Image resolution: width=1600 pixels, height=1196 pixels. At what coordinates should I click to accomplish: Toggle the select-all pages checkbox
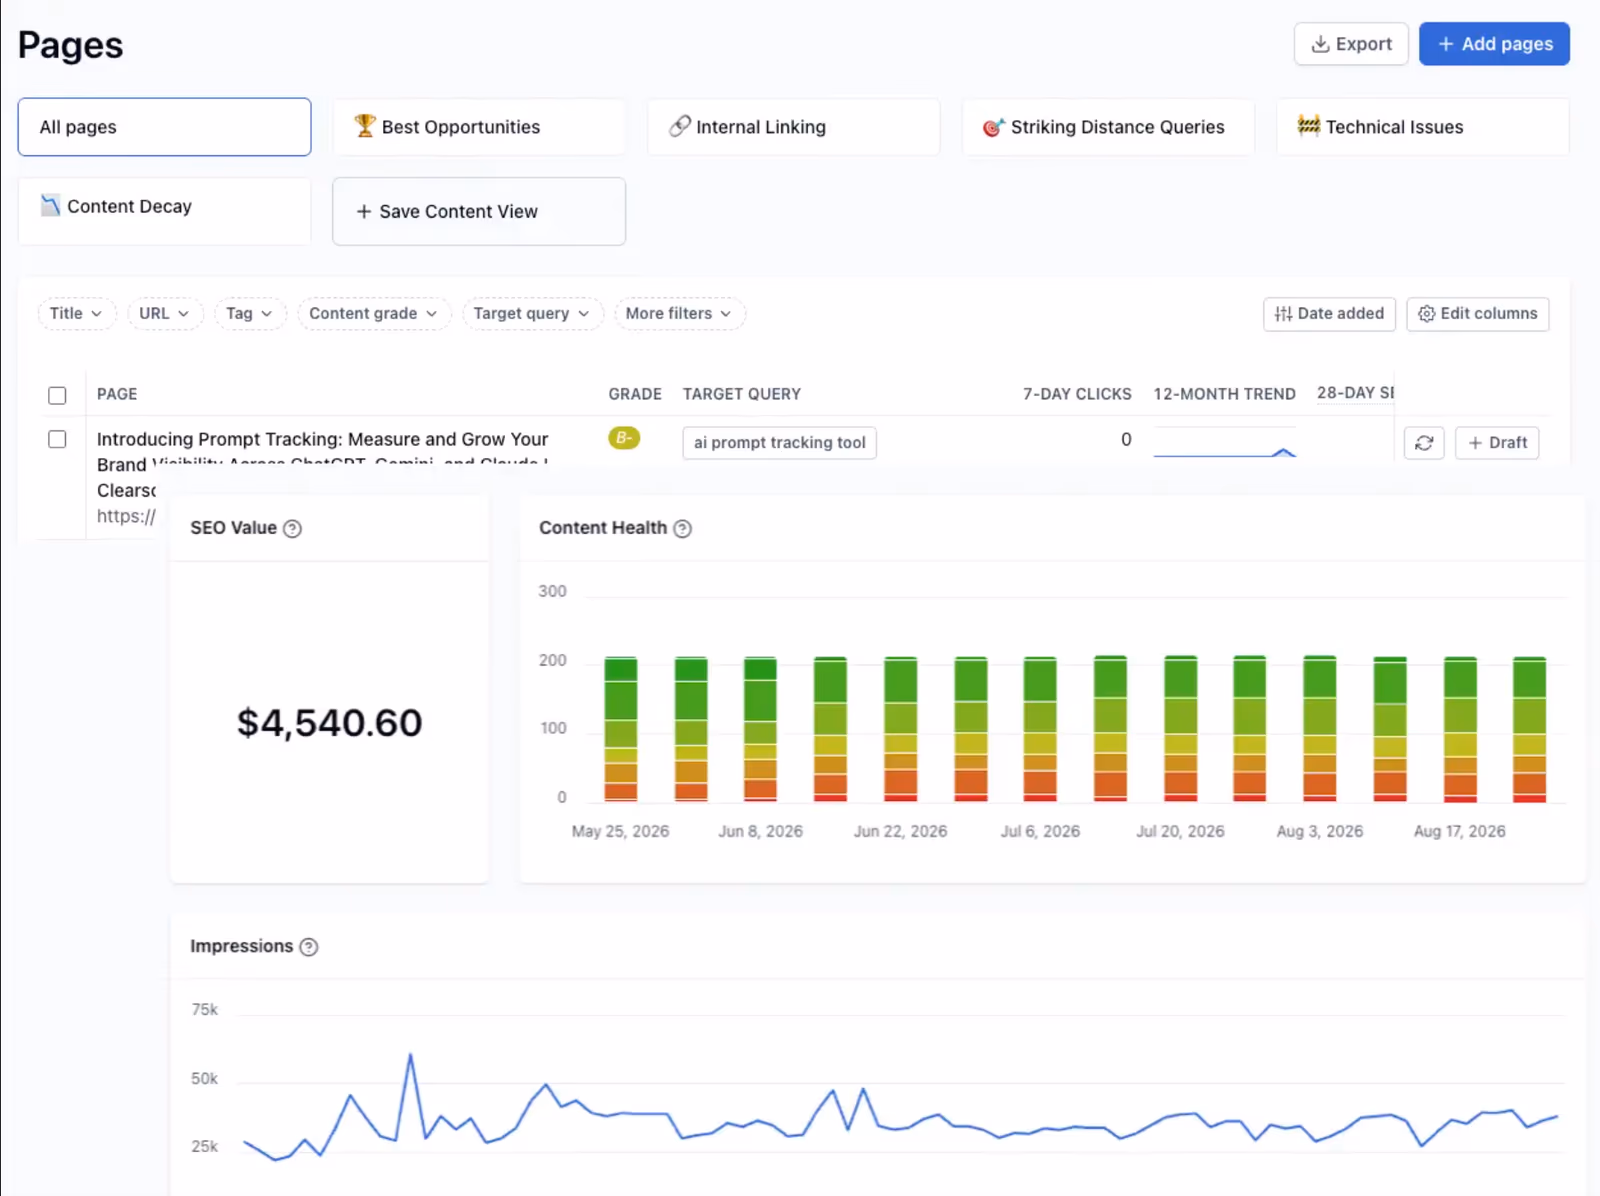pyautogui.click(x=57, y=395)
